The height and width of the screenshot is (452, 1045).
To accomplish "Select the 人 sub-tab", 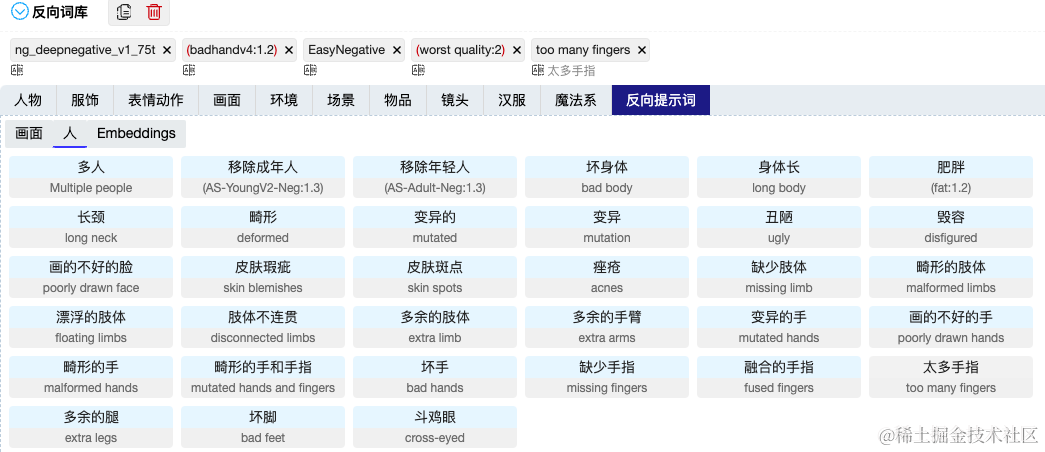I will 70,133.
